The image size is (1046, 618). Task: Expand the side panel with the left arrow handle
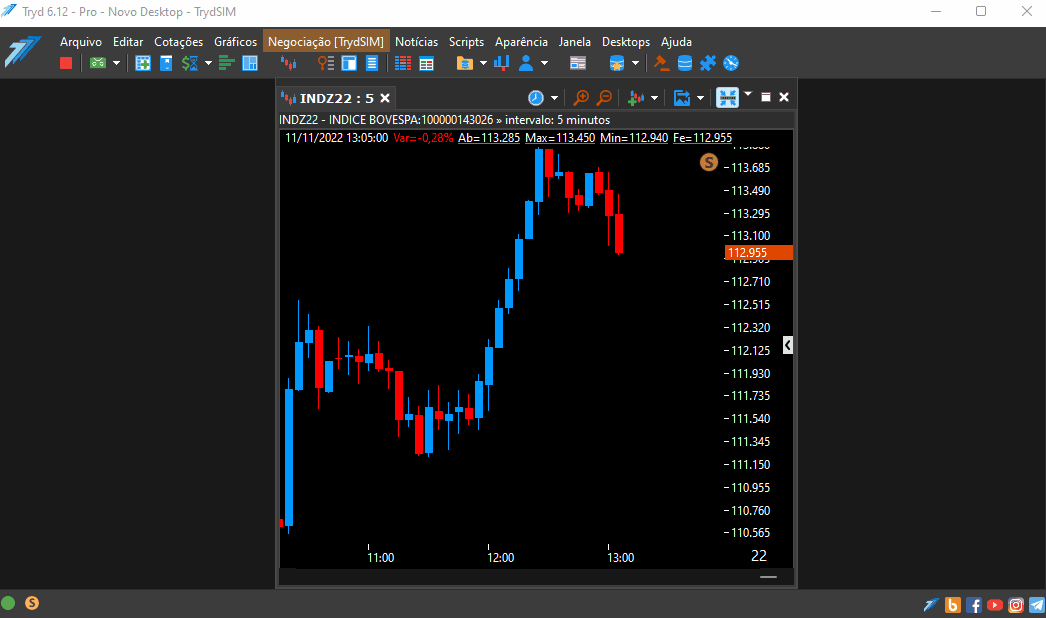788,345
